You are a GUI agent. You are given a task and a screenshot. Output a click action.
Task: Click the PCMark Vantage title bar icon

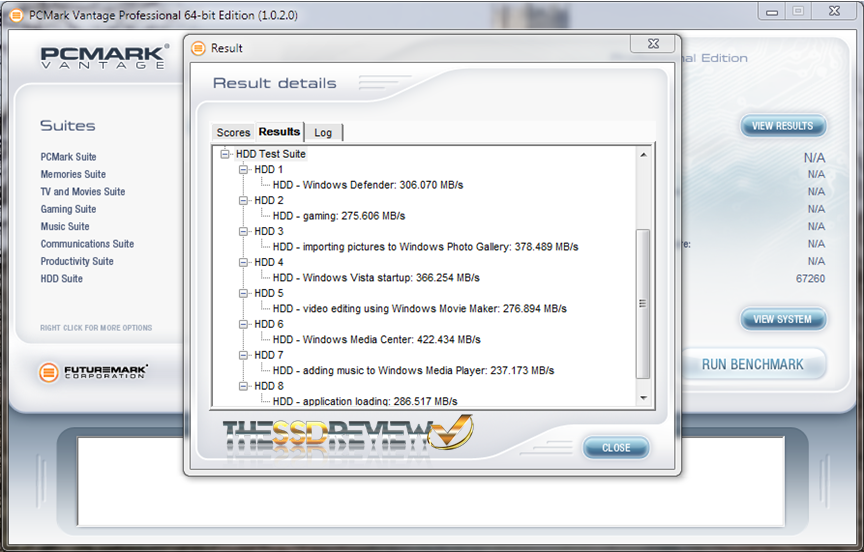click(17, 15)
